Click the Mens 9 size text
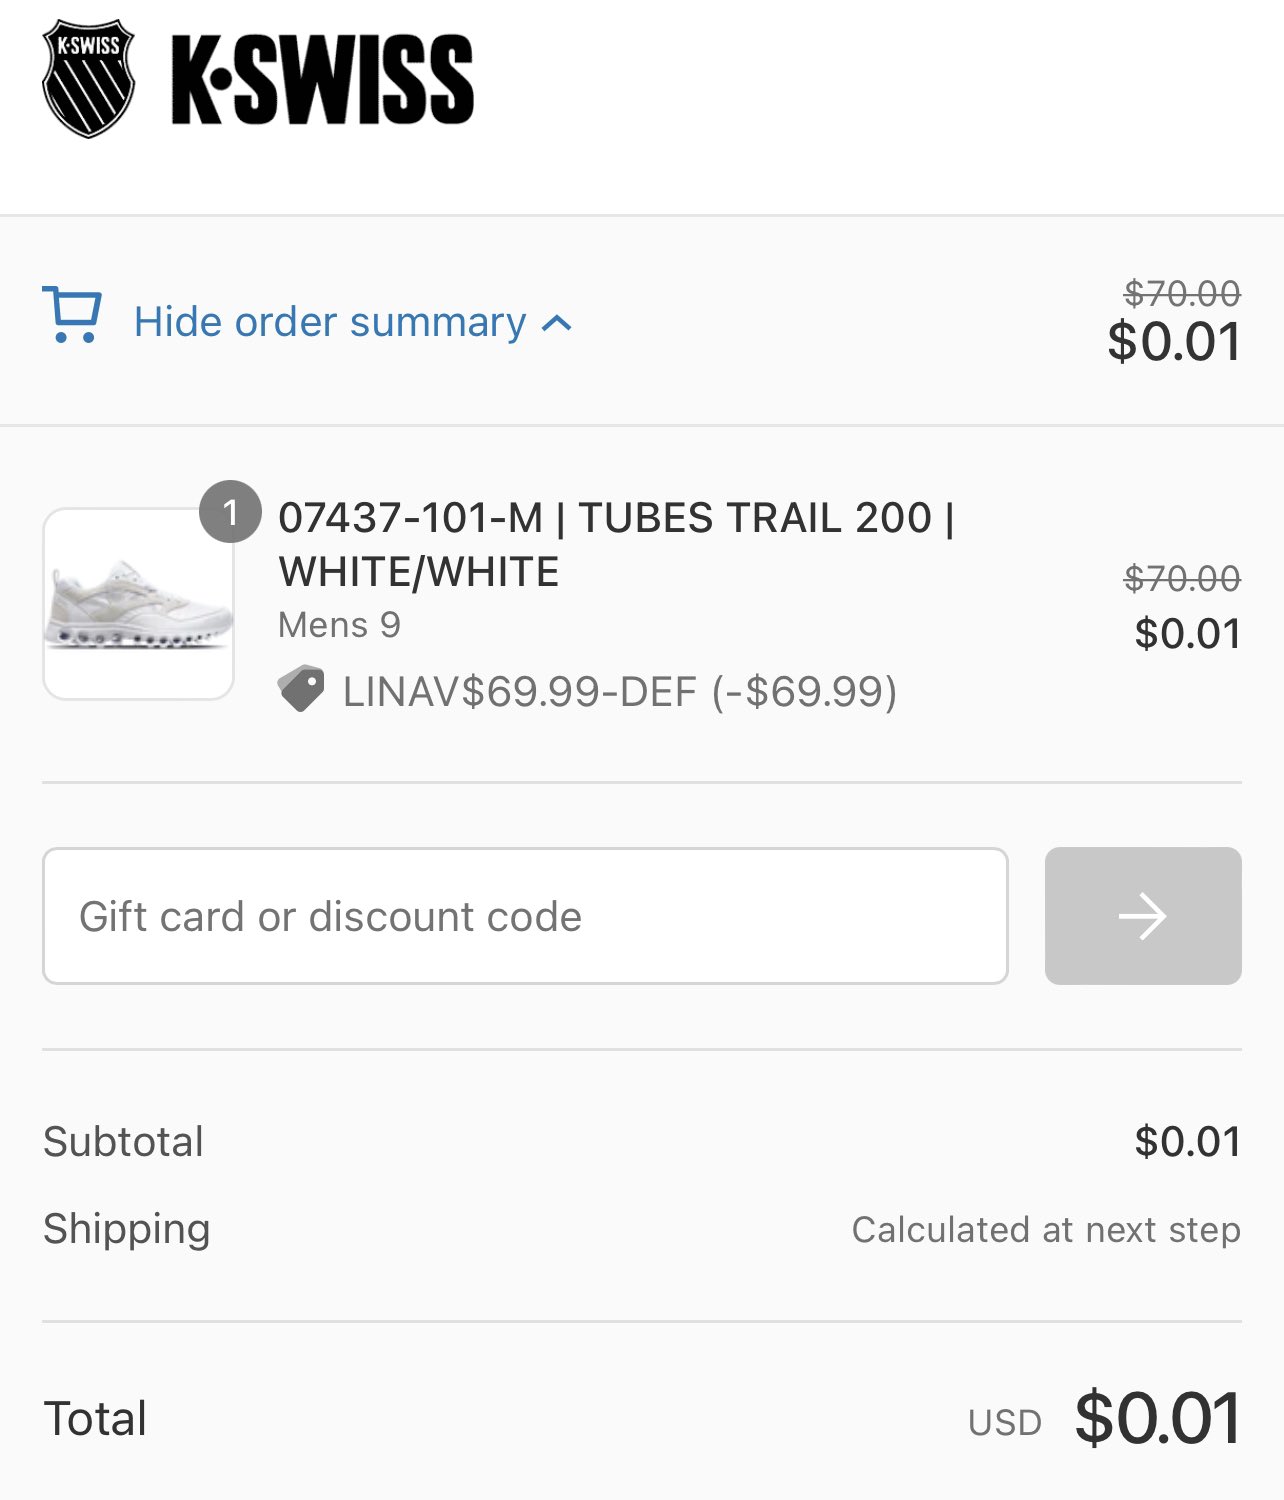Image resolution: width=1284 pixels, height=1500 pixels. (339, 625)
